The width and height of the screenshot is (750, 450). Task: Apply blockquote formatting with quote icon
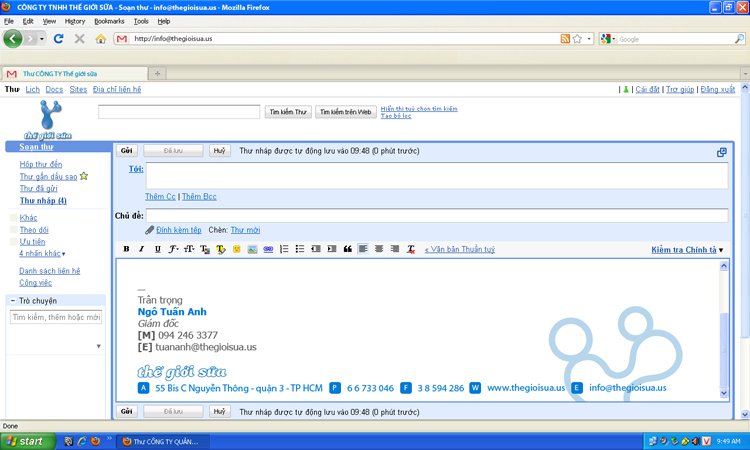pyautogui.click(x=347, y=249)
